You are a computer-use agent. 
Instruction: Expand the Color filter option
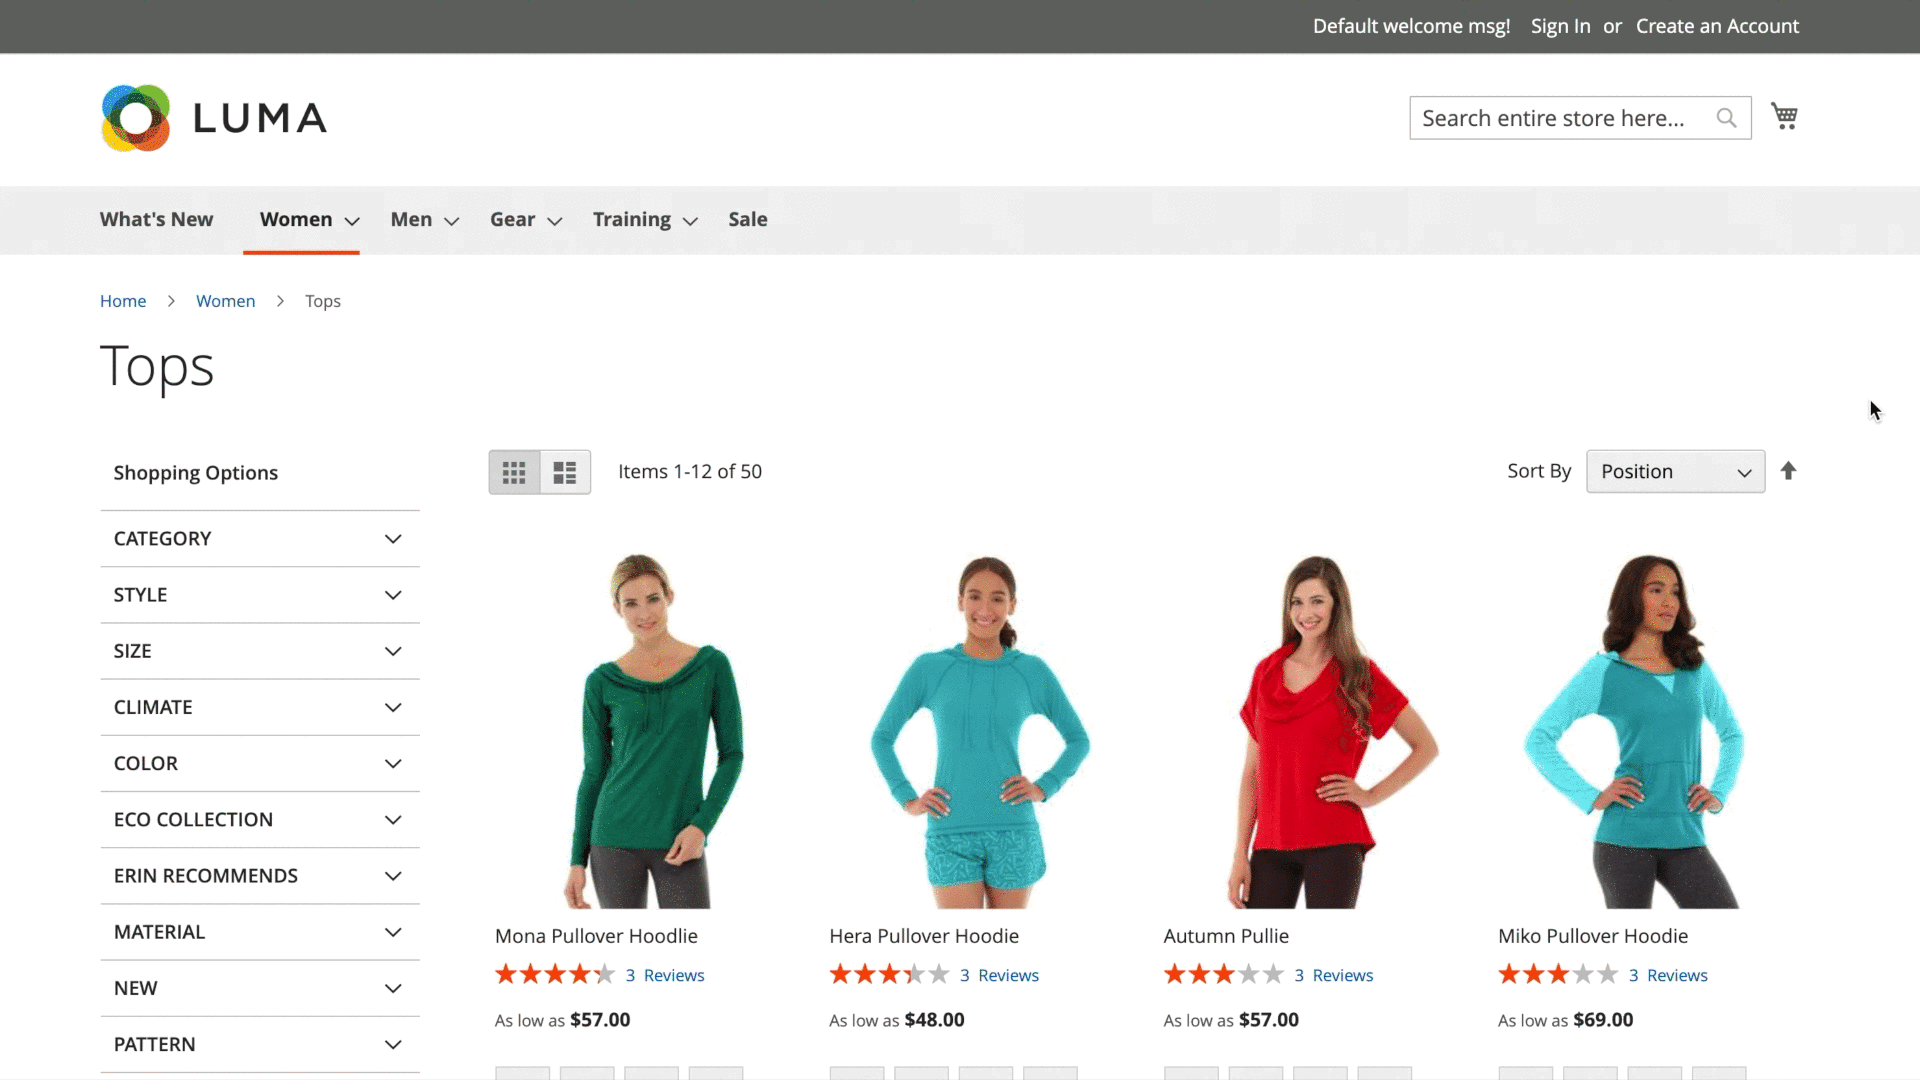coord(260,764)
